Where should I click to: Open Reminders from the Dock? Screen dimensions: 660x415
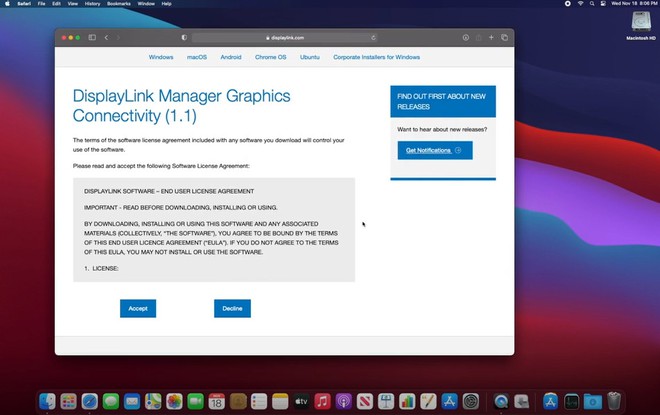pos(259,402)
